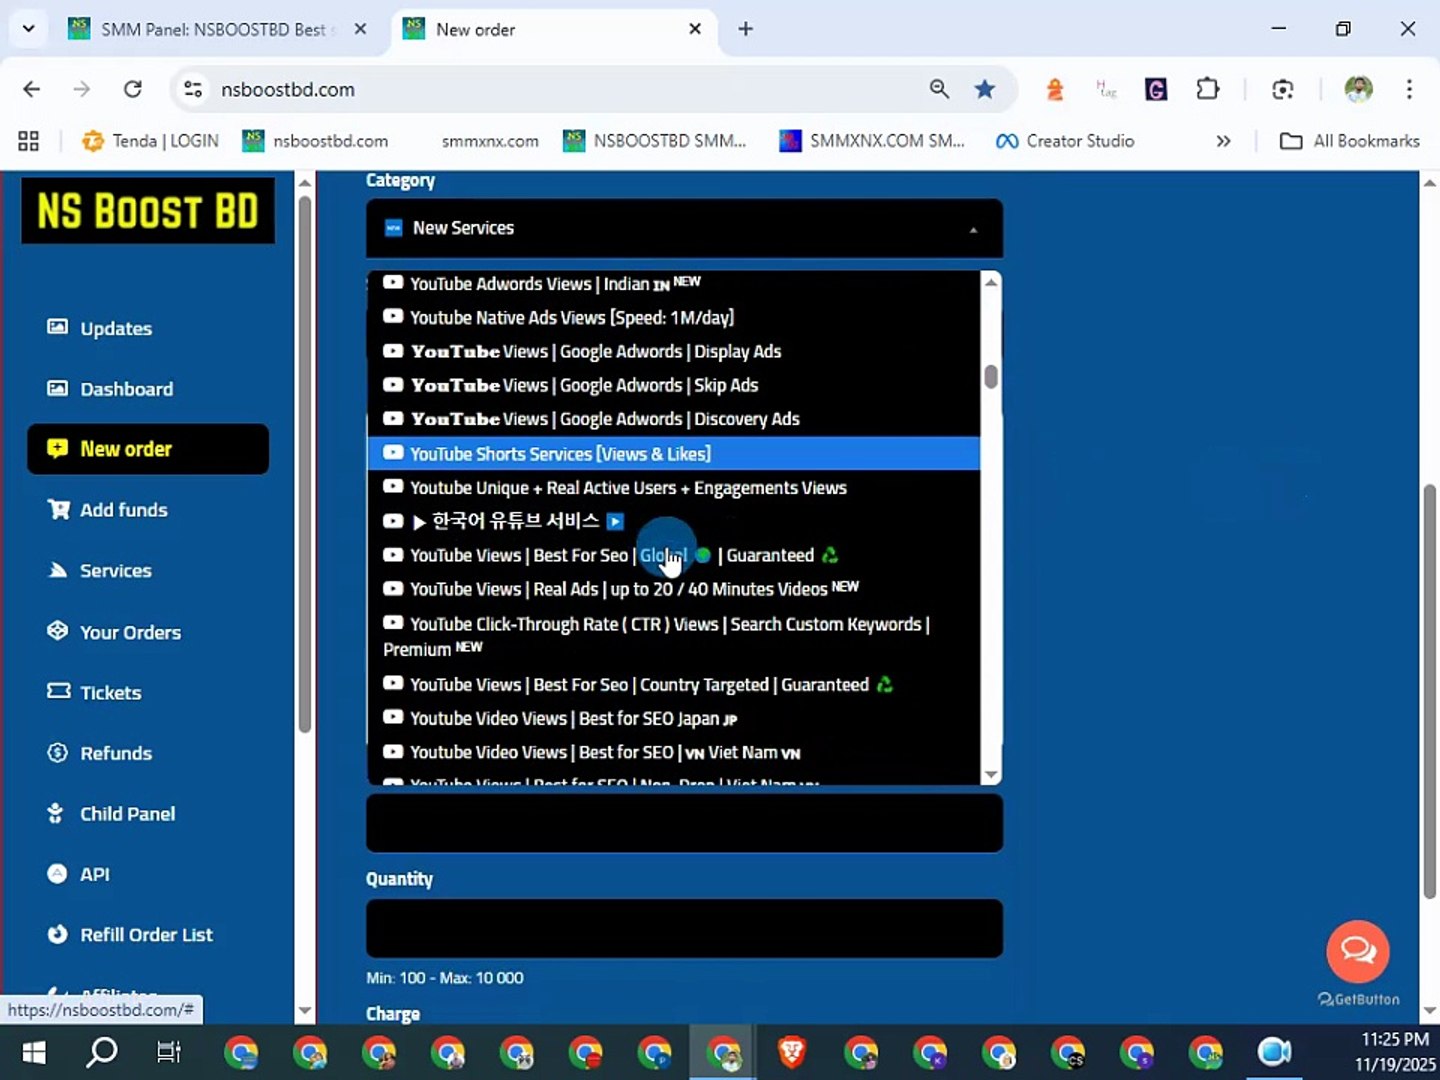Choose YouTube Views Best For Seo Global option
Screen dimensions: 1440x1080
point(674,555)
